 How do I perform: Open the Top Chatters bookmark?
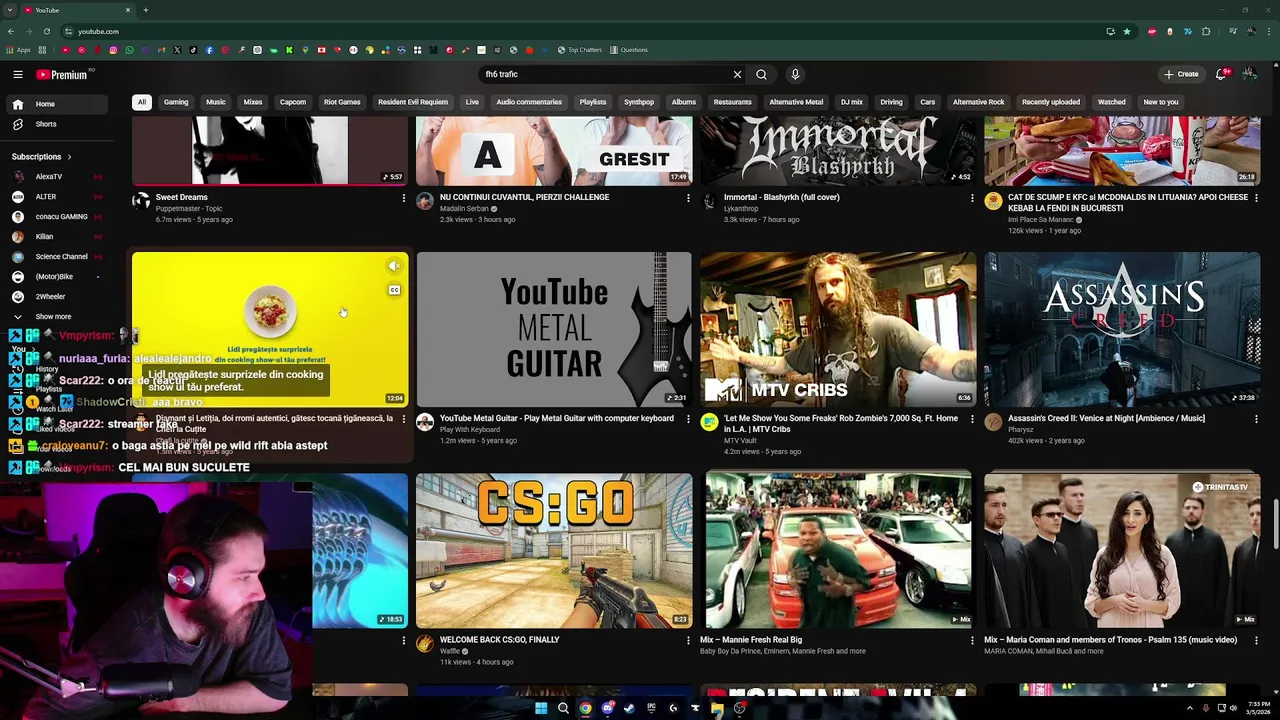[x=580, y=50]
